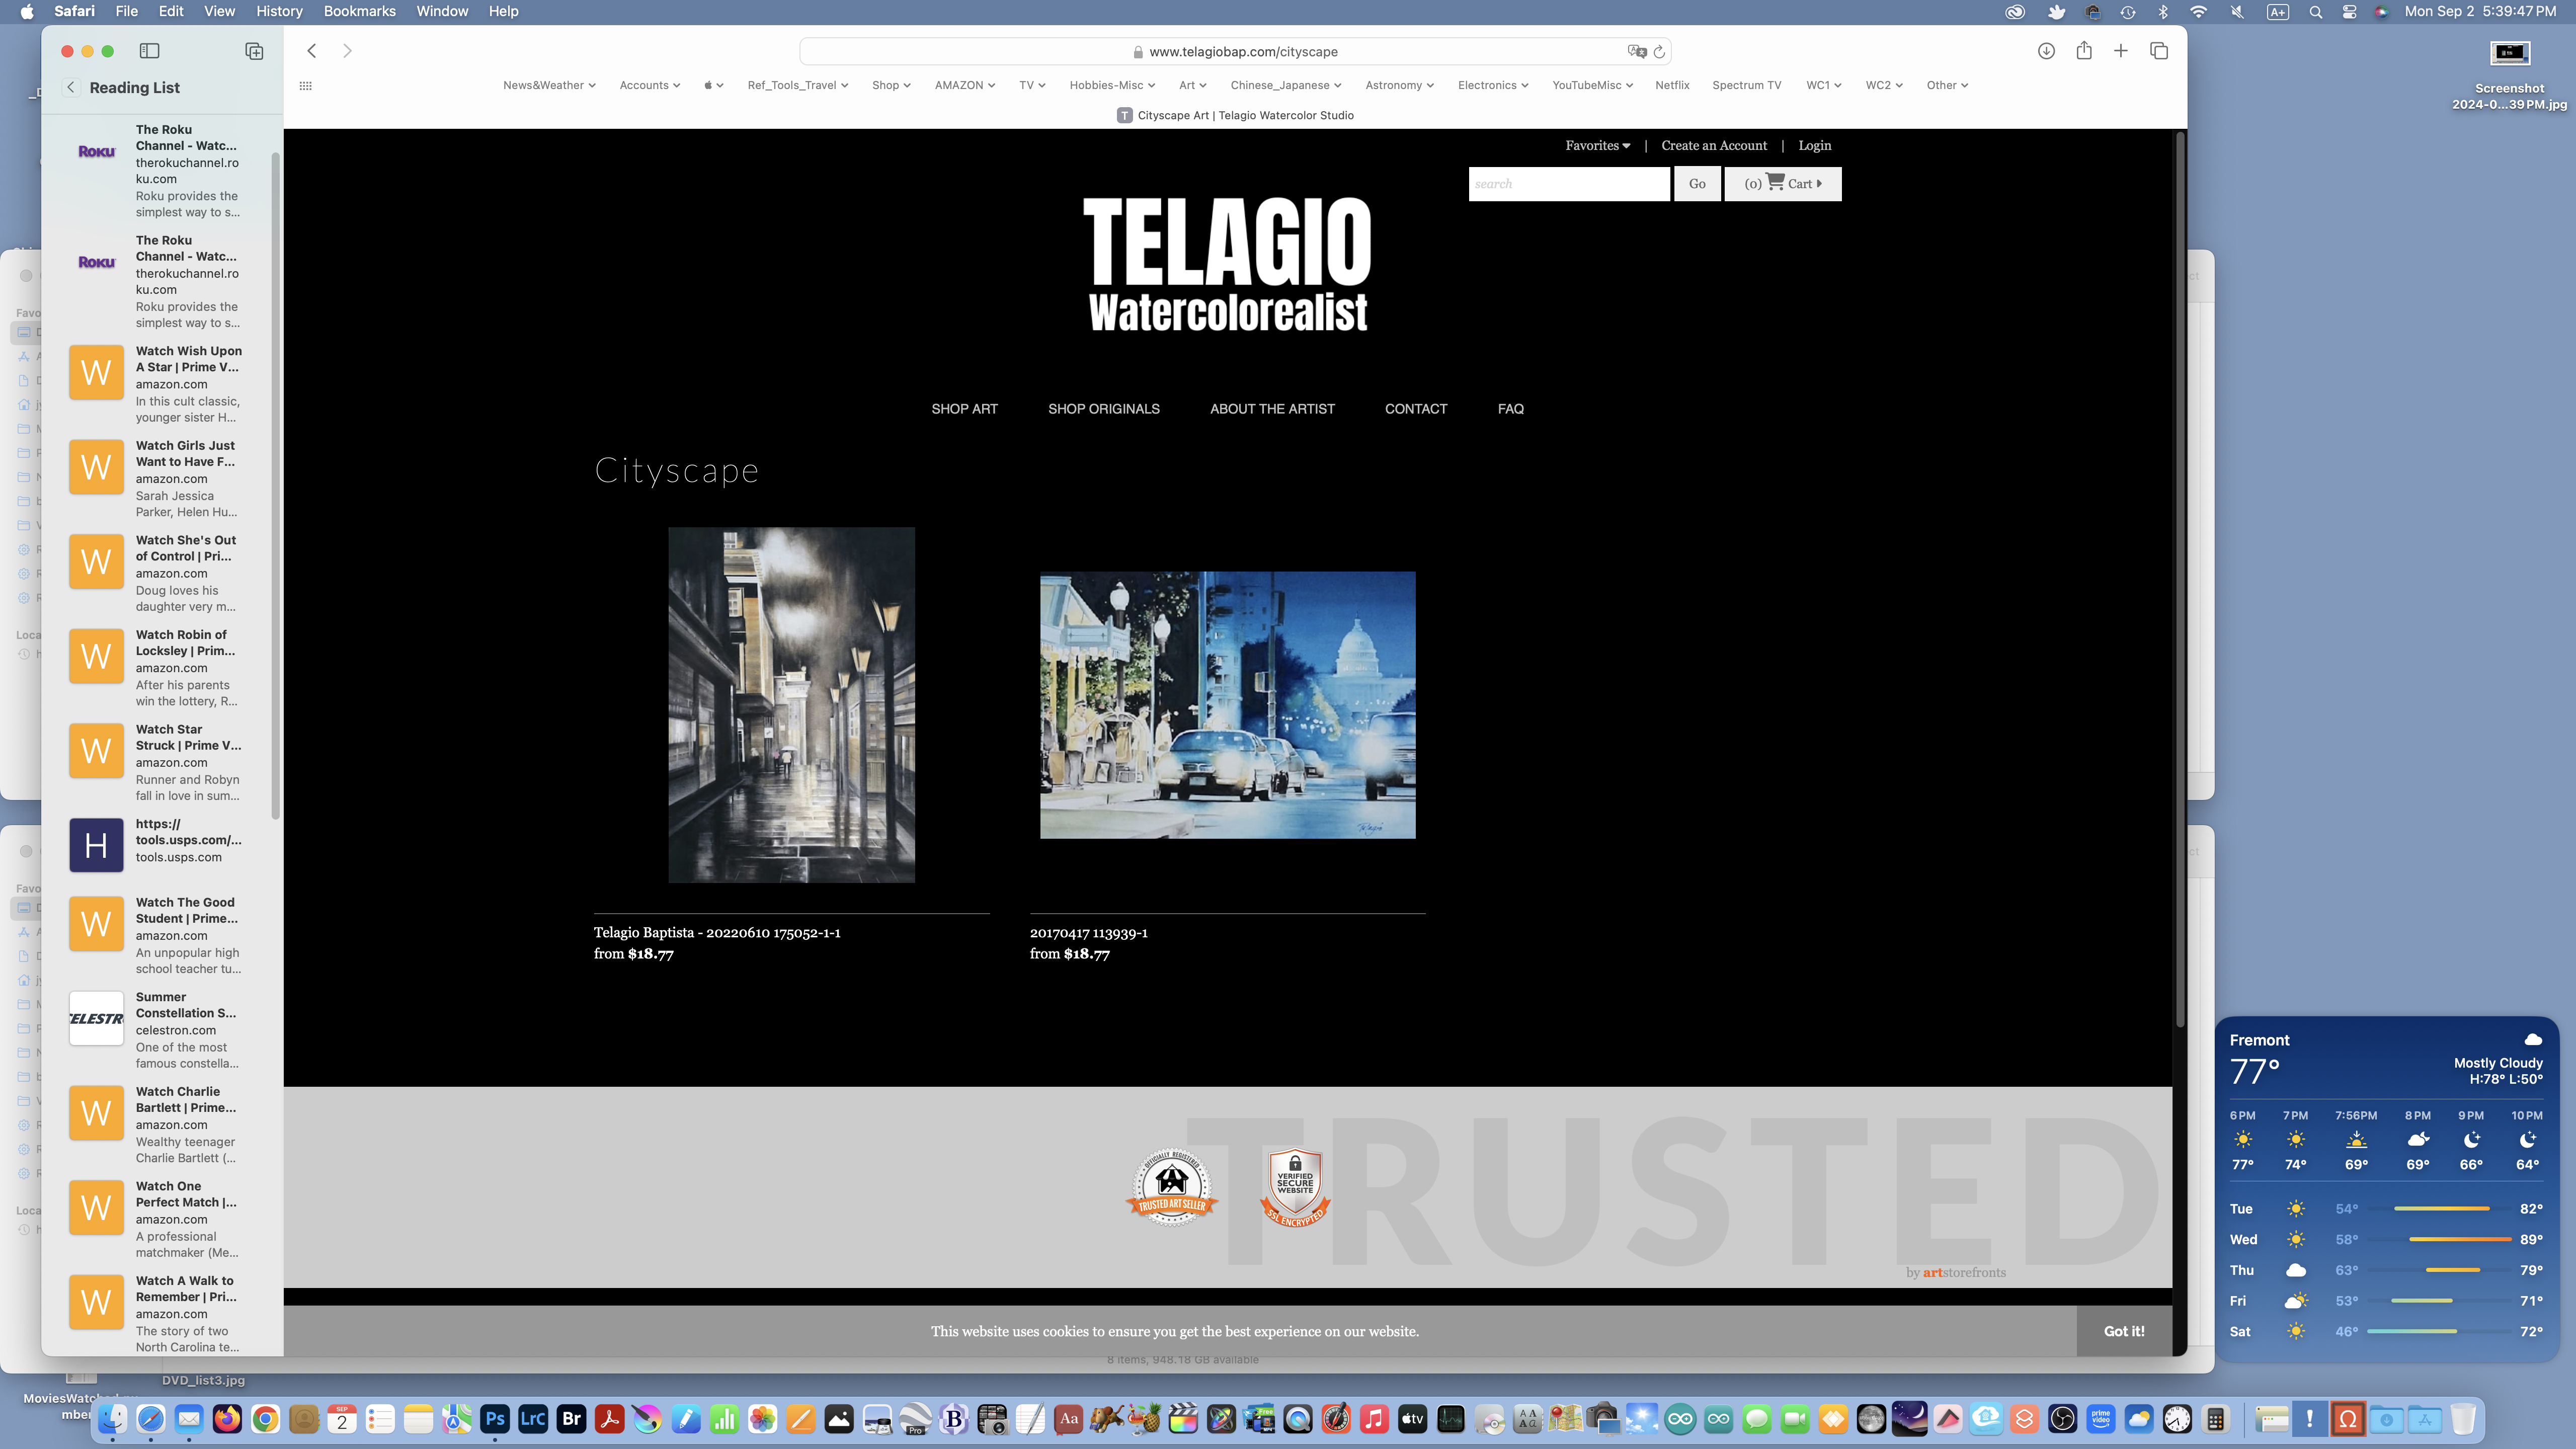Open the blue Capitol cityscape painting thumbnail
This screenshot has width=2576, height=1449.
coord(1227,705)
